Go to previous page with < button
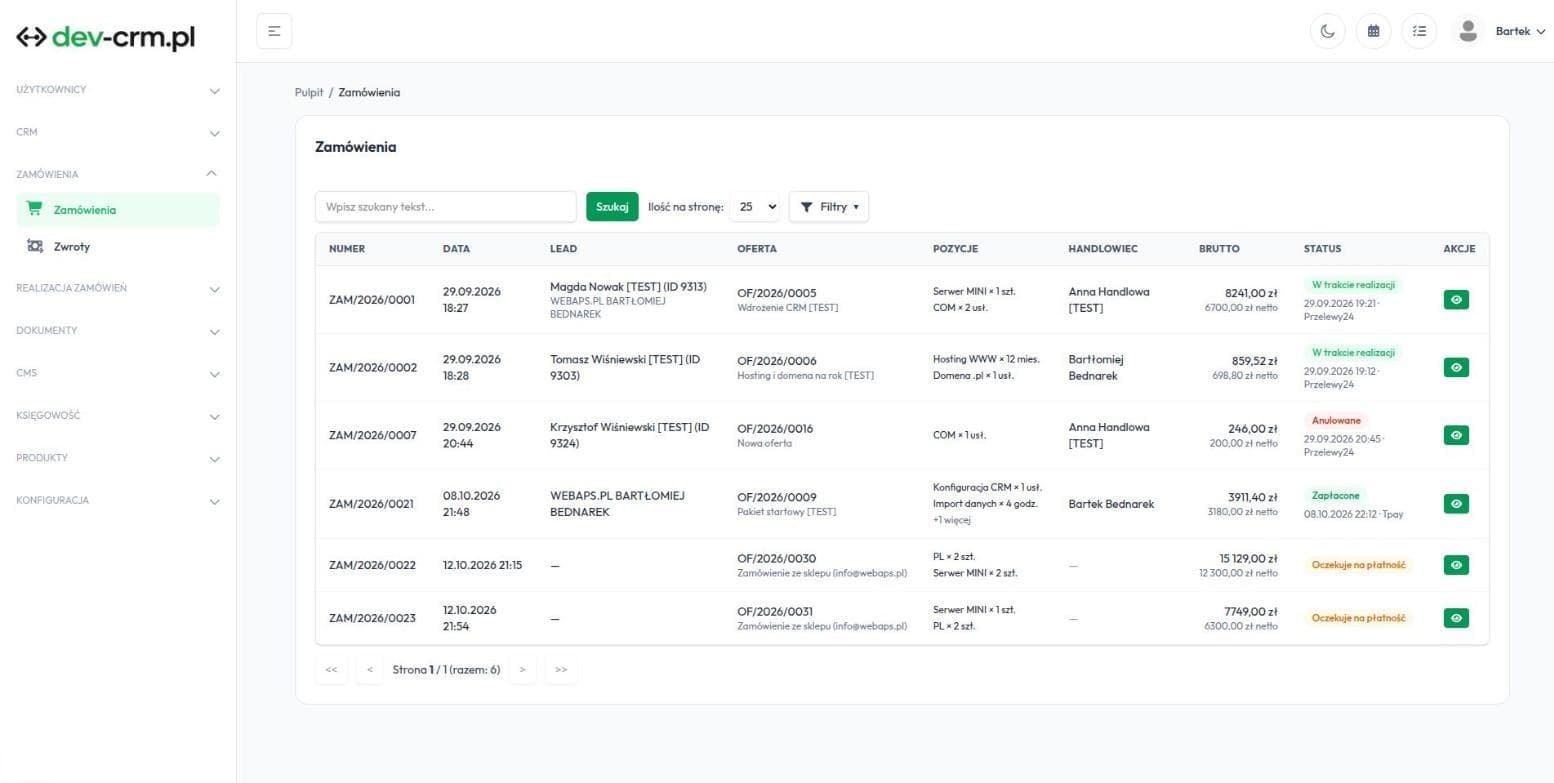 point(370,670)
